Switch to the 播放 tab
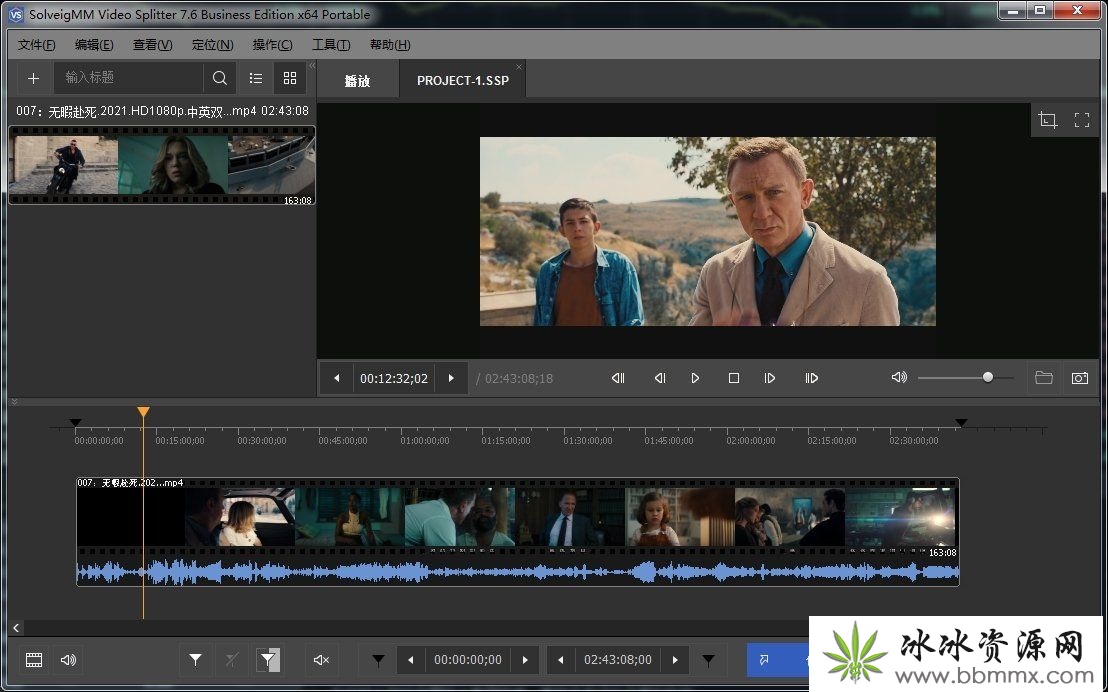This screenshot has width=1108, height=692. click(x=358, y=81)
